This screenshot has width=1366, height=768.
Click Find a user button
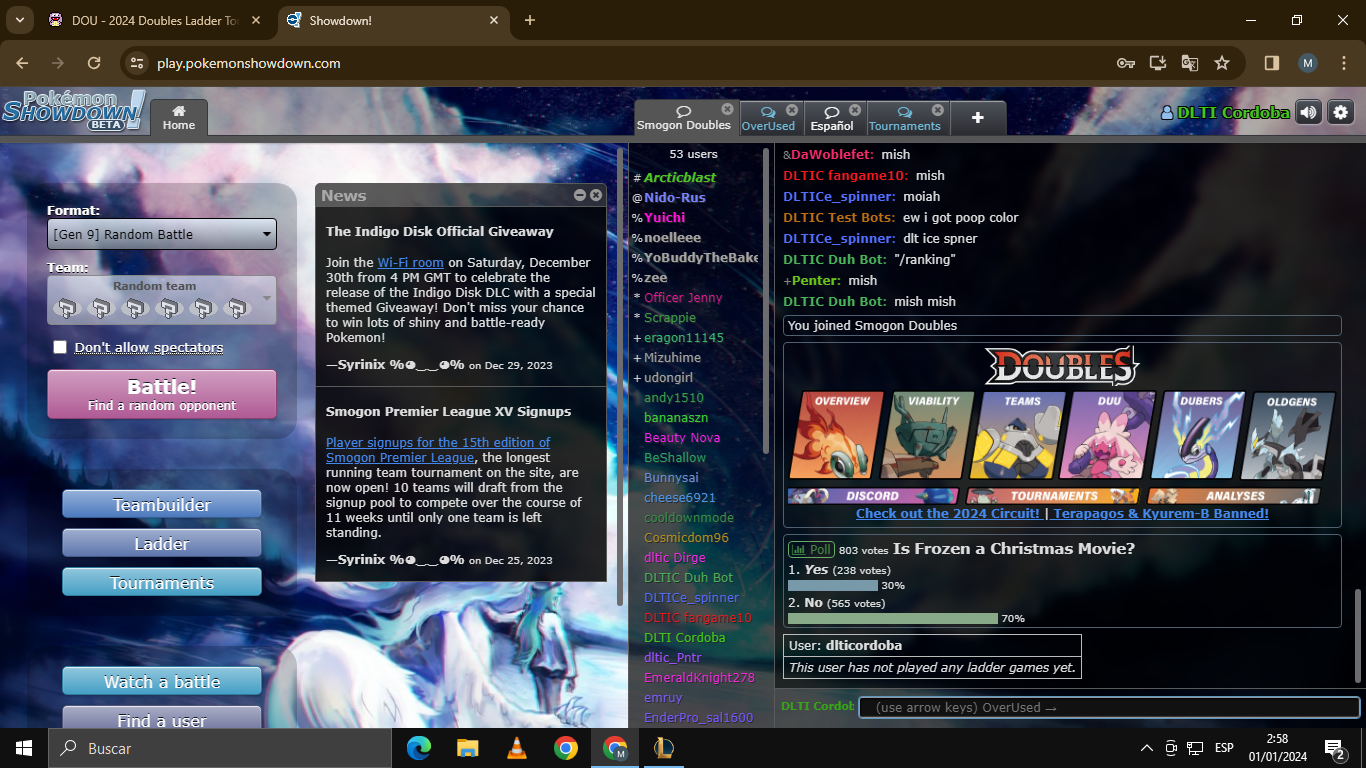pos(162,717)
